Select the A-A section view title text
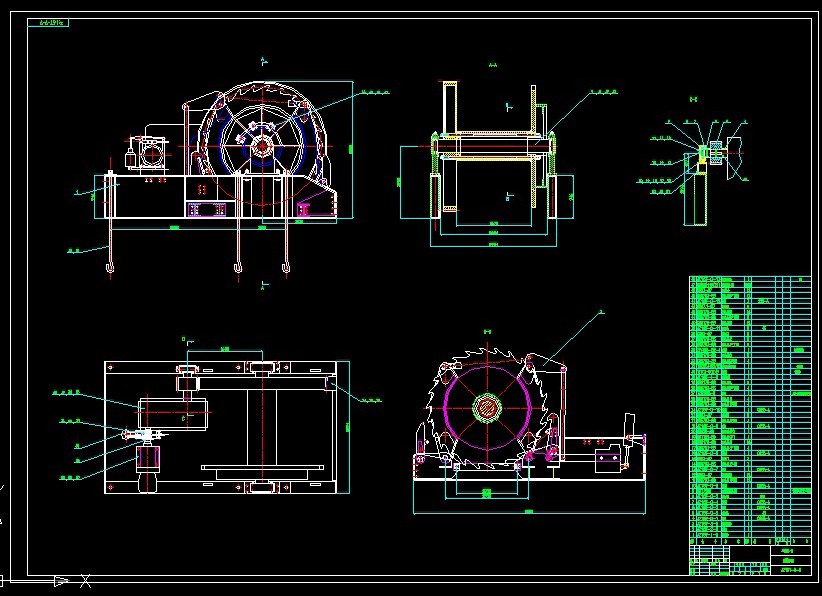822x596 pixels. click(493, 66)
